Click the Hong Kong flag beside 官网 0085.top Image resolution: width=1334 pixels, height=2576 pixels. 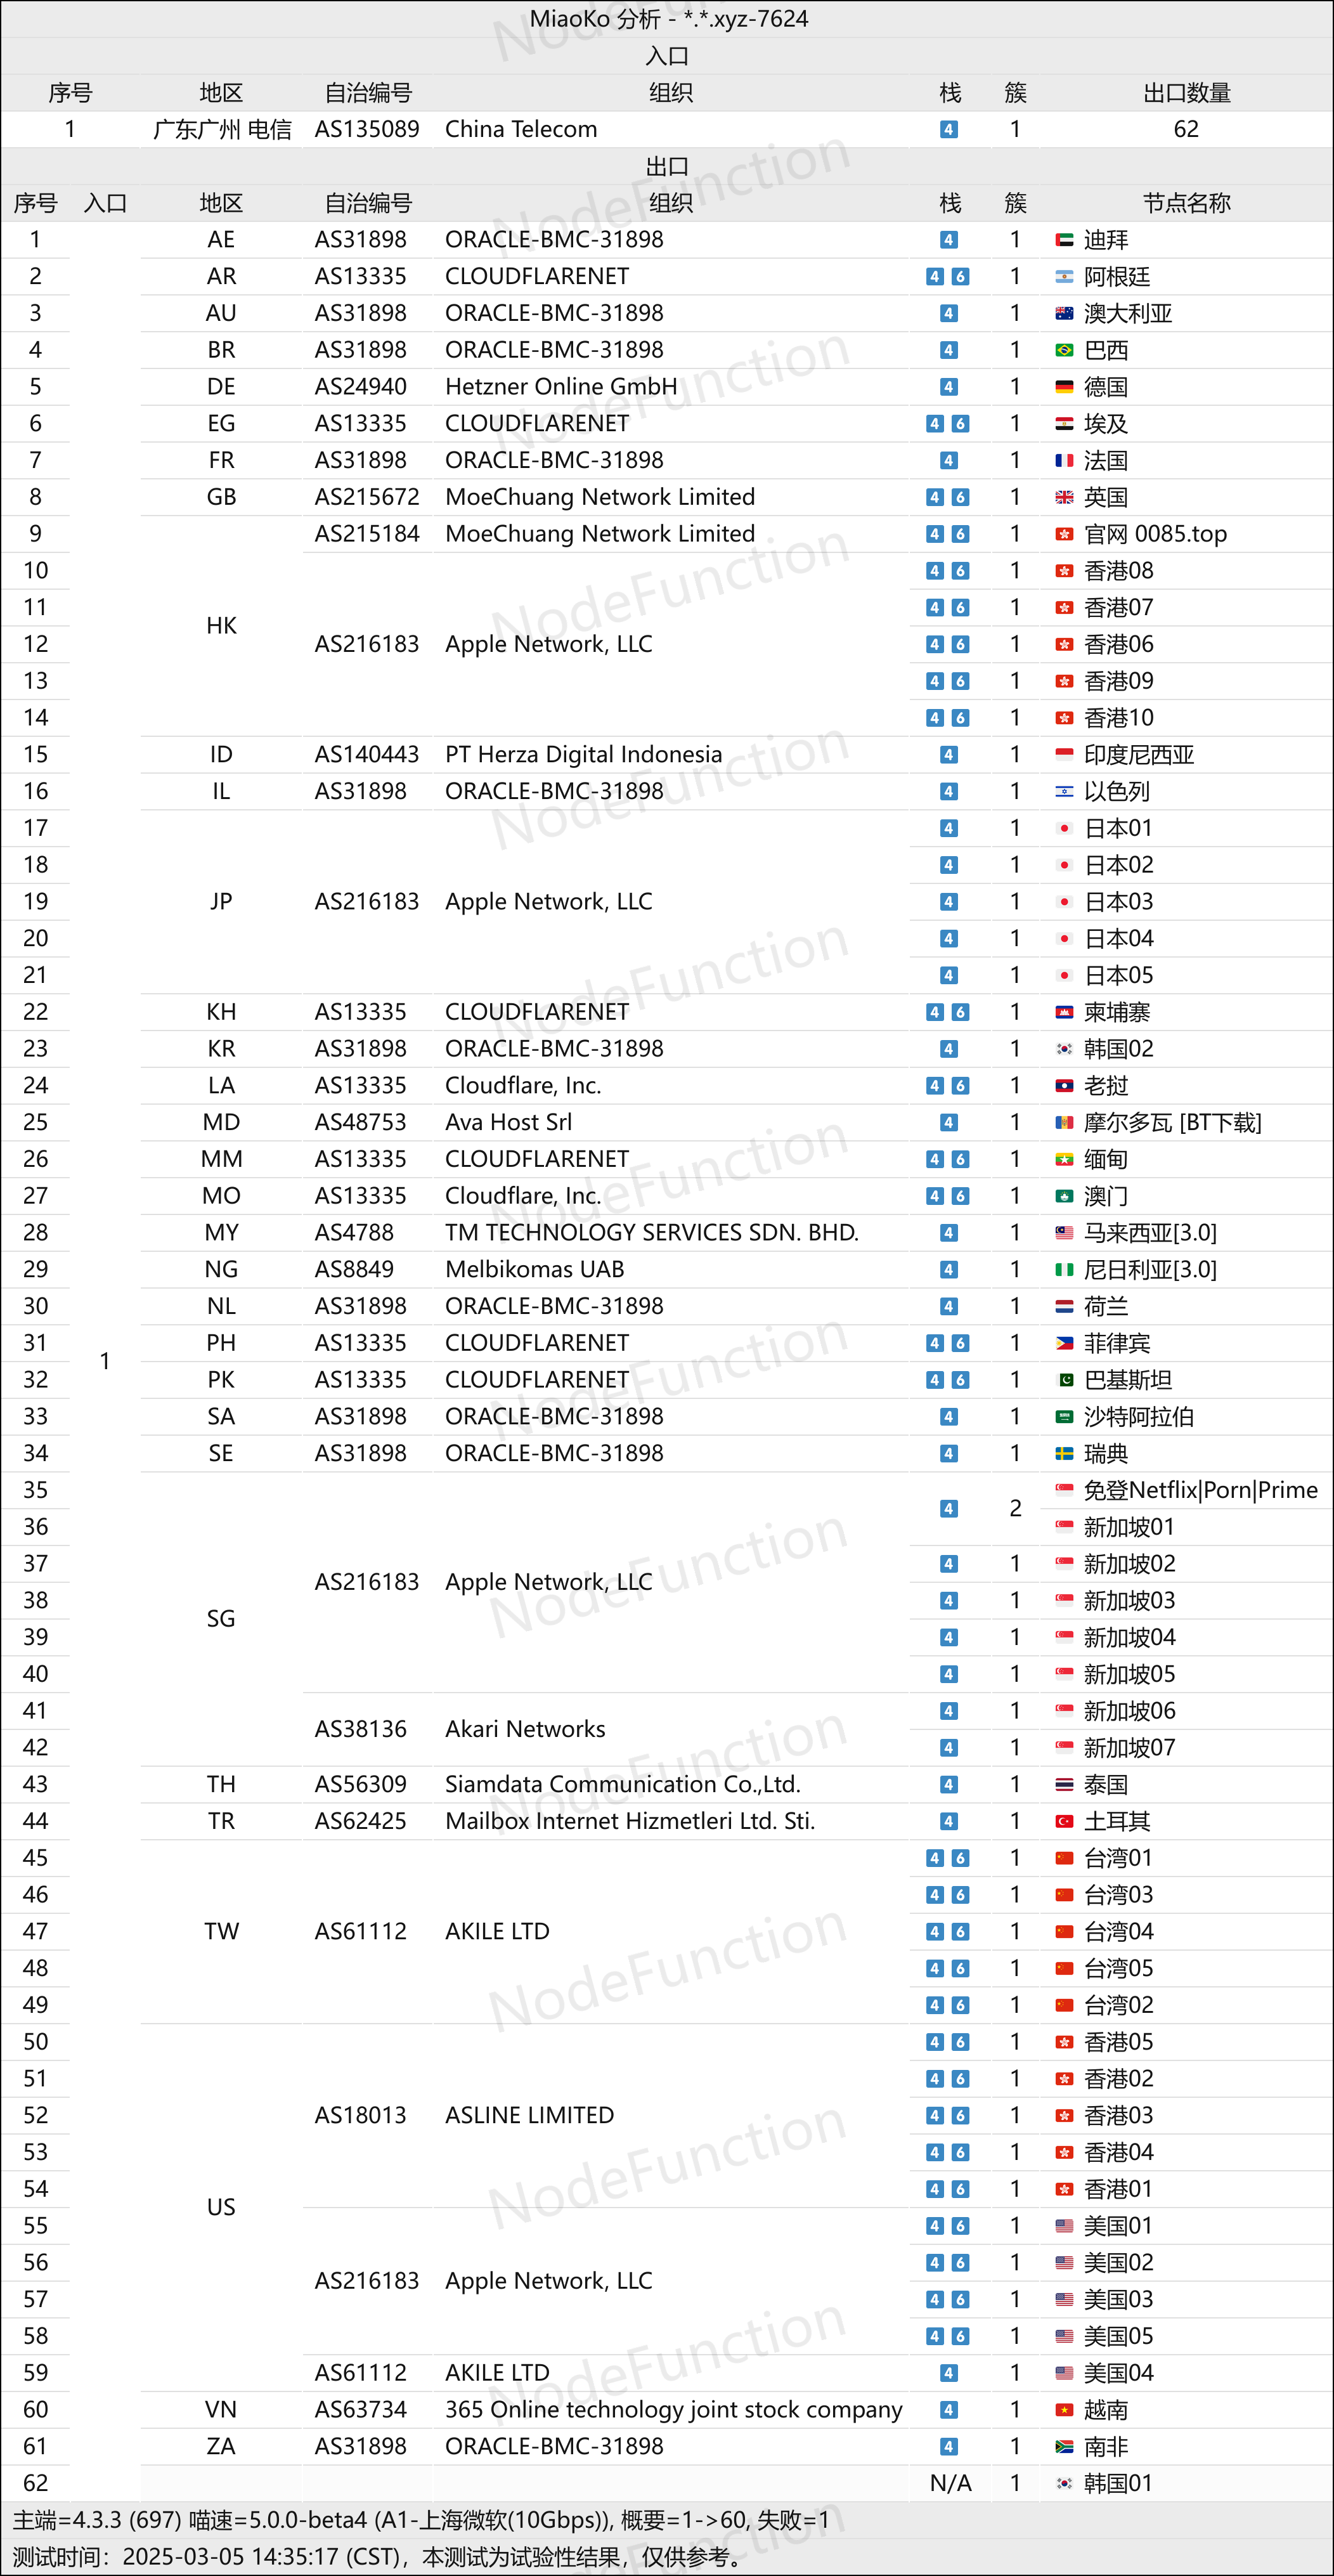point(1064,534)
